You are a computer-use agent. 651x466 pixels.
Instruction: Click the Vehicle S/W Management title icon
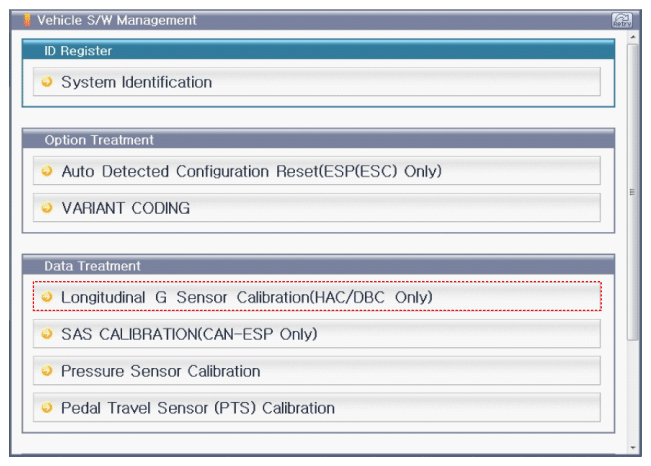(x=27, y=20)
